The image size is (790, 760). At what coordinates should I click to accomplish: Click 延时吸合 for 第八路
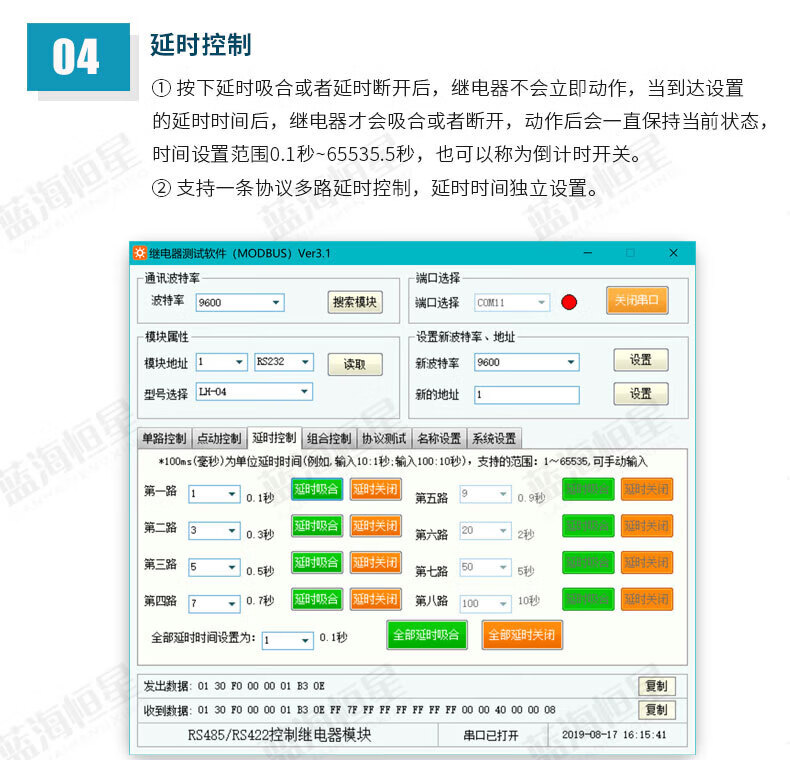pyautogui.click(x=588, y=599)
